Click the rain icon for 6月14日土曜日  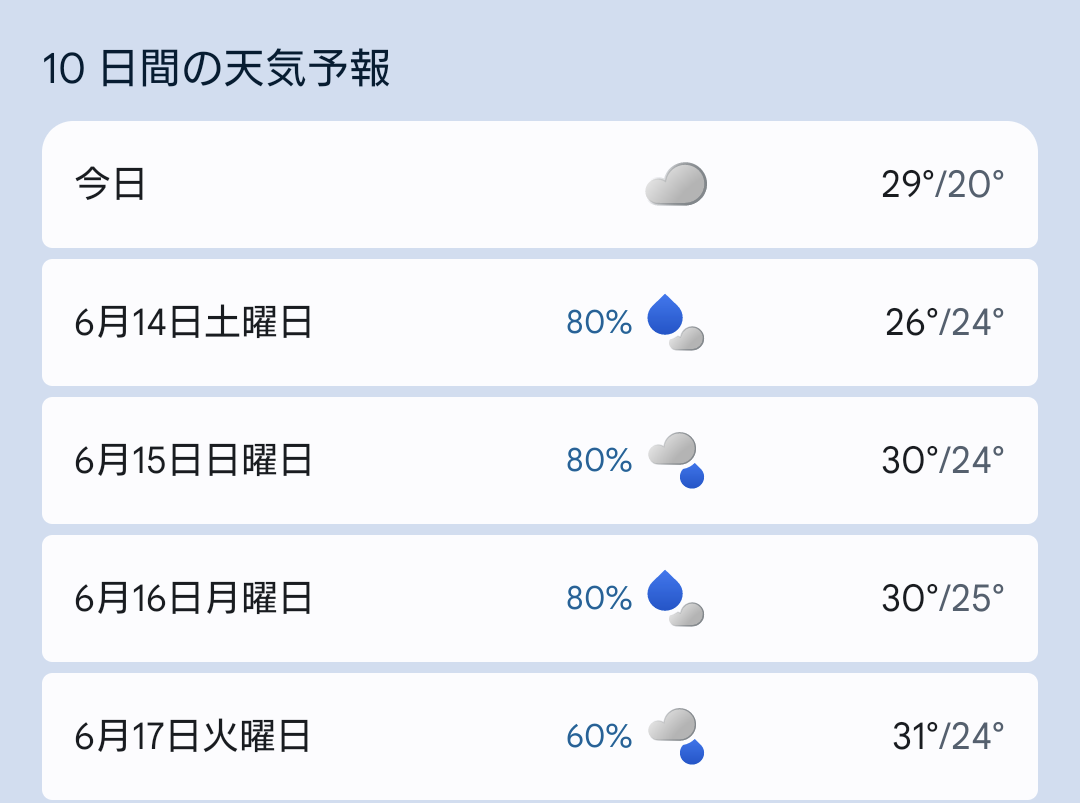(x=676, y=323)
